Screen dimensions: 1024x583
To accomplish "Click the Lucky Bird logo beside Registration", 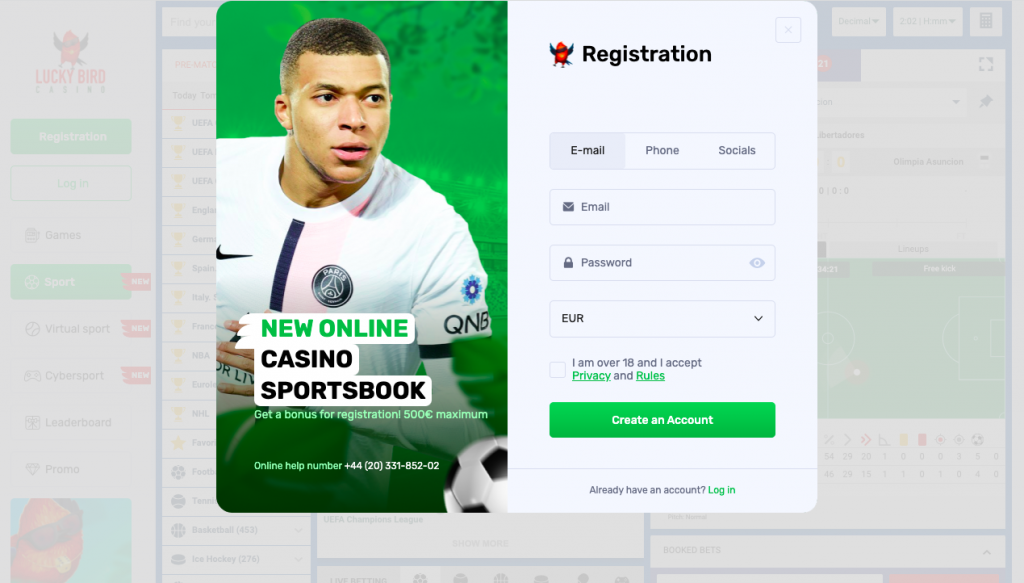I will (561, 54).
